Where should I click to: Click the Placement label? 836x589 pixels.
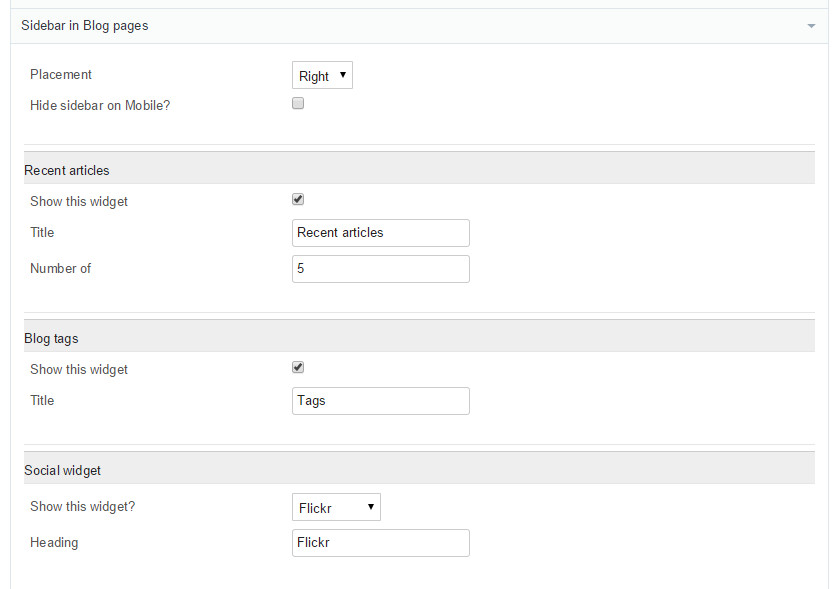tap(61, 75)
